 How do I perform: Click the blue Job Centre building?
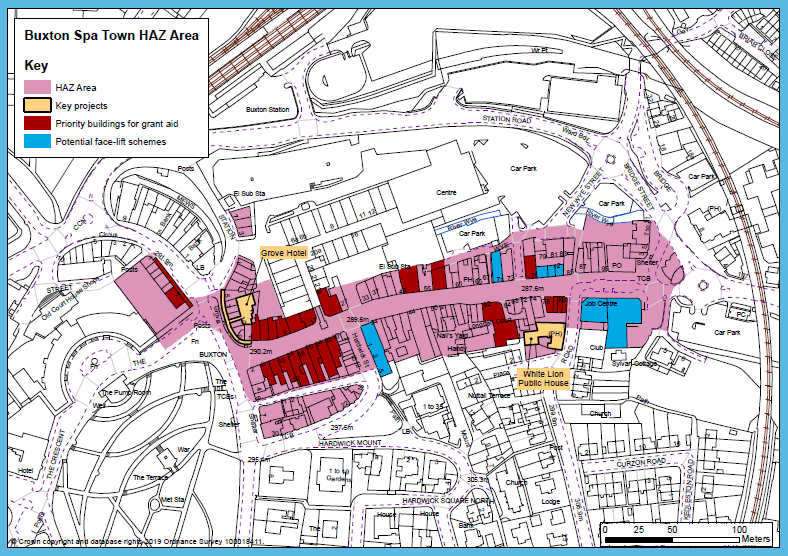(610, 317)
